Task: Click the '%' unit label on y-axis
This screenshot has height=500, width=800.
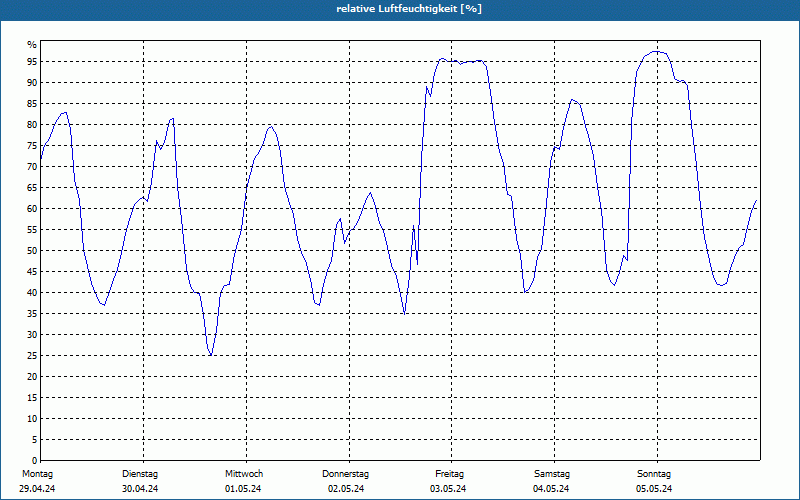Action: [32, 45]
